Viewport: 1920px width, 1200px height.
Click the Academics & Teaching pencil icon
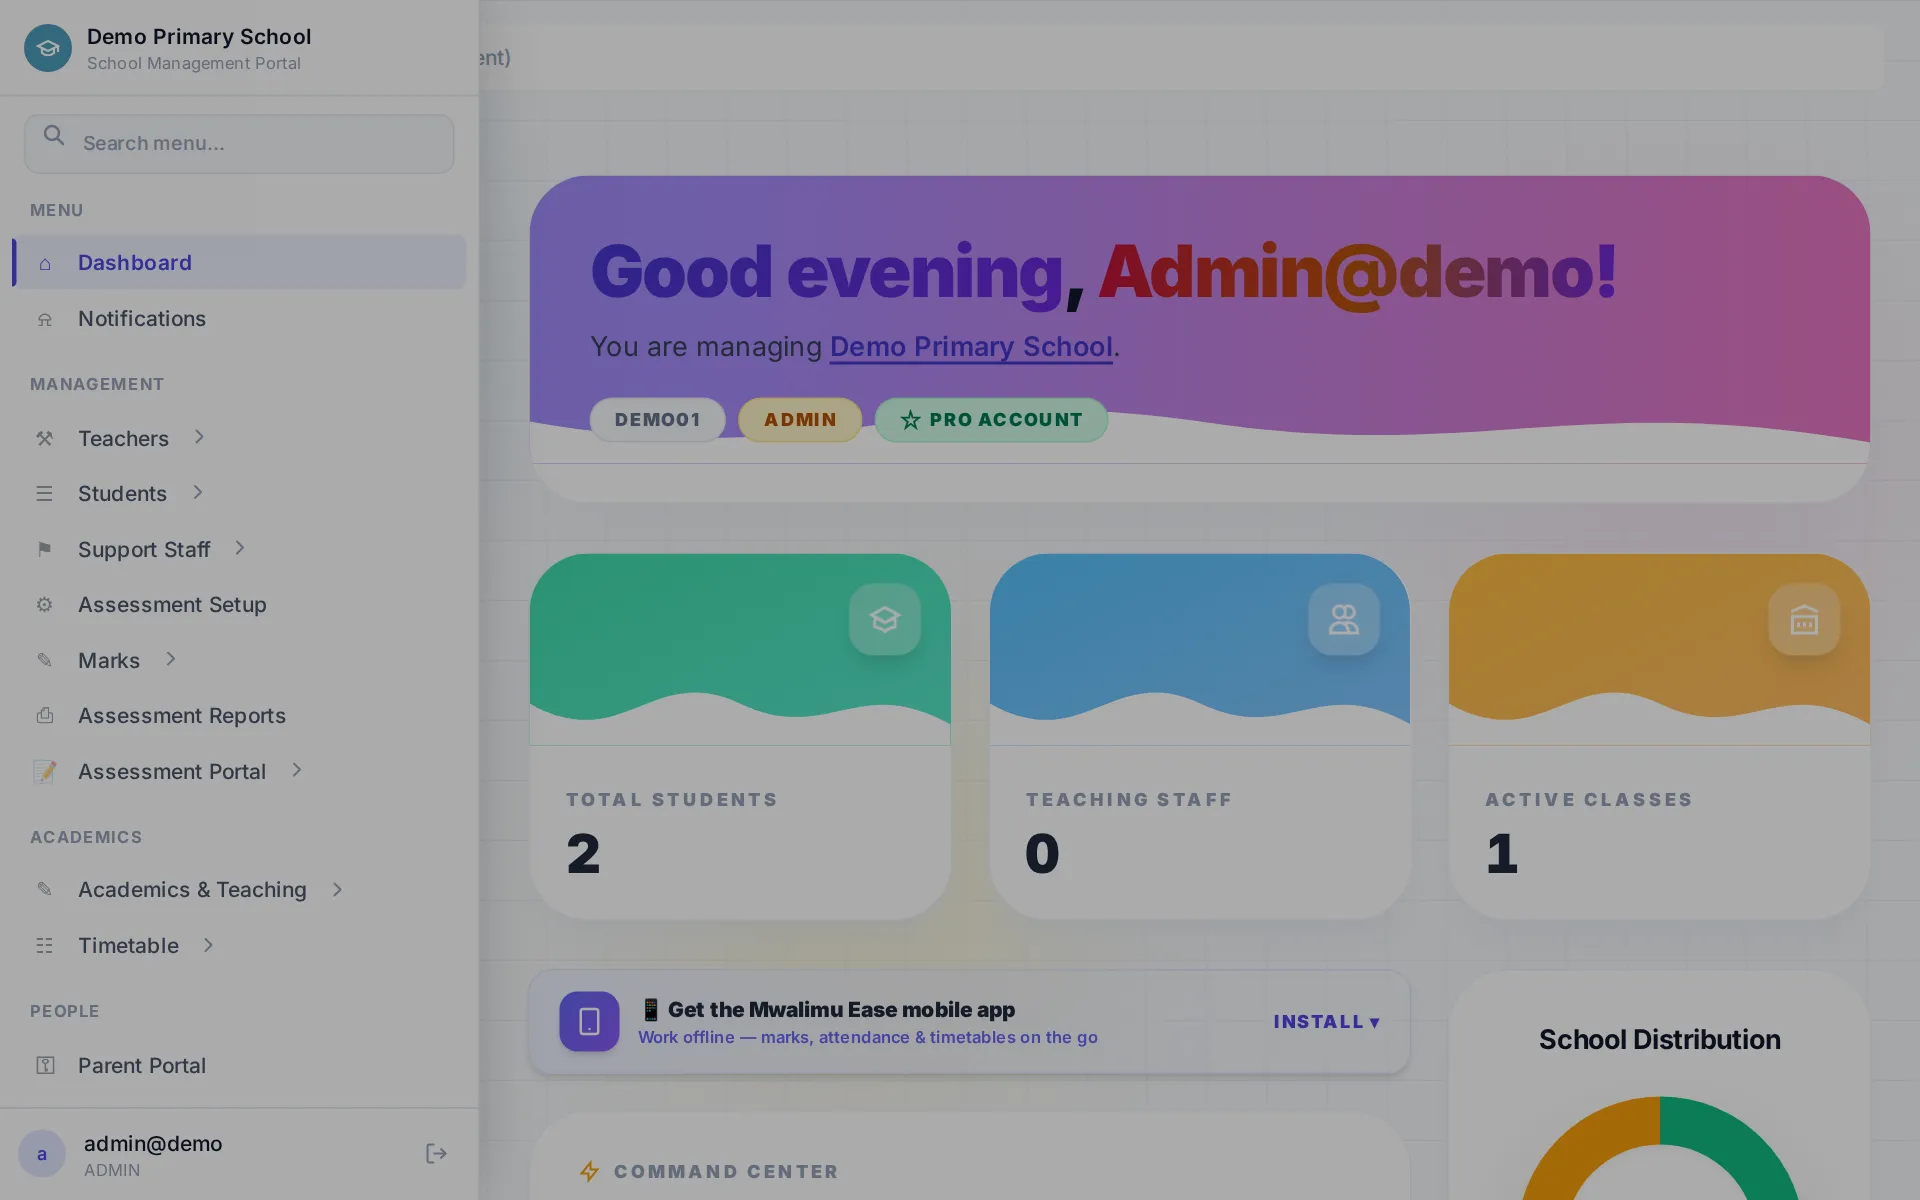coord(44,890)
